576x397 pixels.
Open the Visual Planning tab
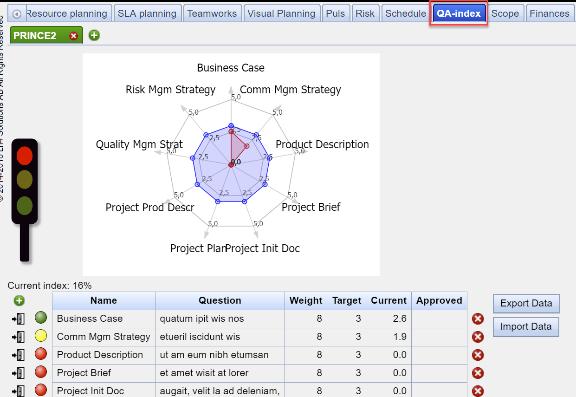[282, 14]
